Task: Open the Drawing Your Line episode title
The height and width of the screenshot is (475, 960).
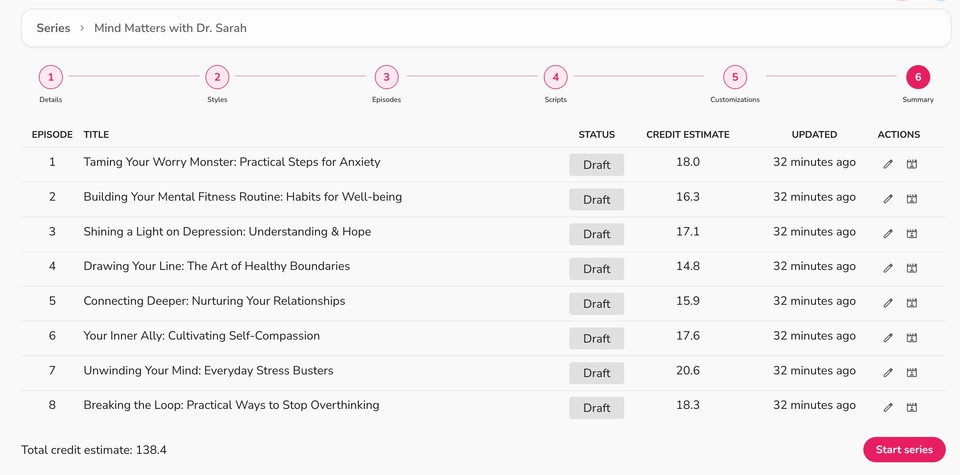Action: click(216, 266)
